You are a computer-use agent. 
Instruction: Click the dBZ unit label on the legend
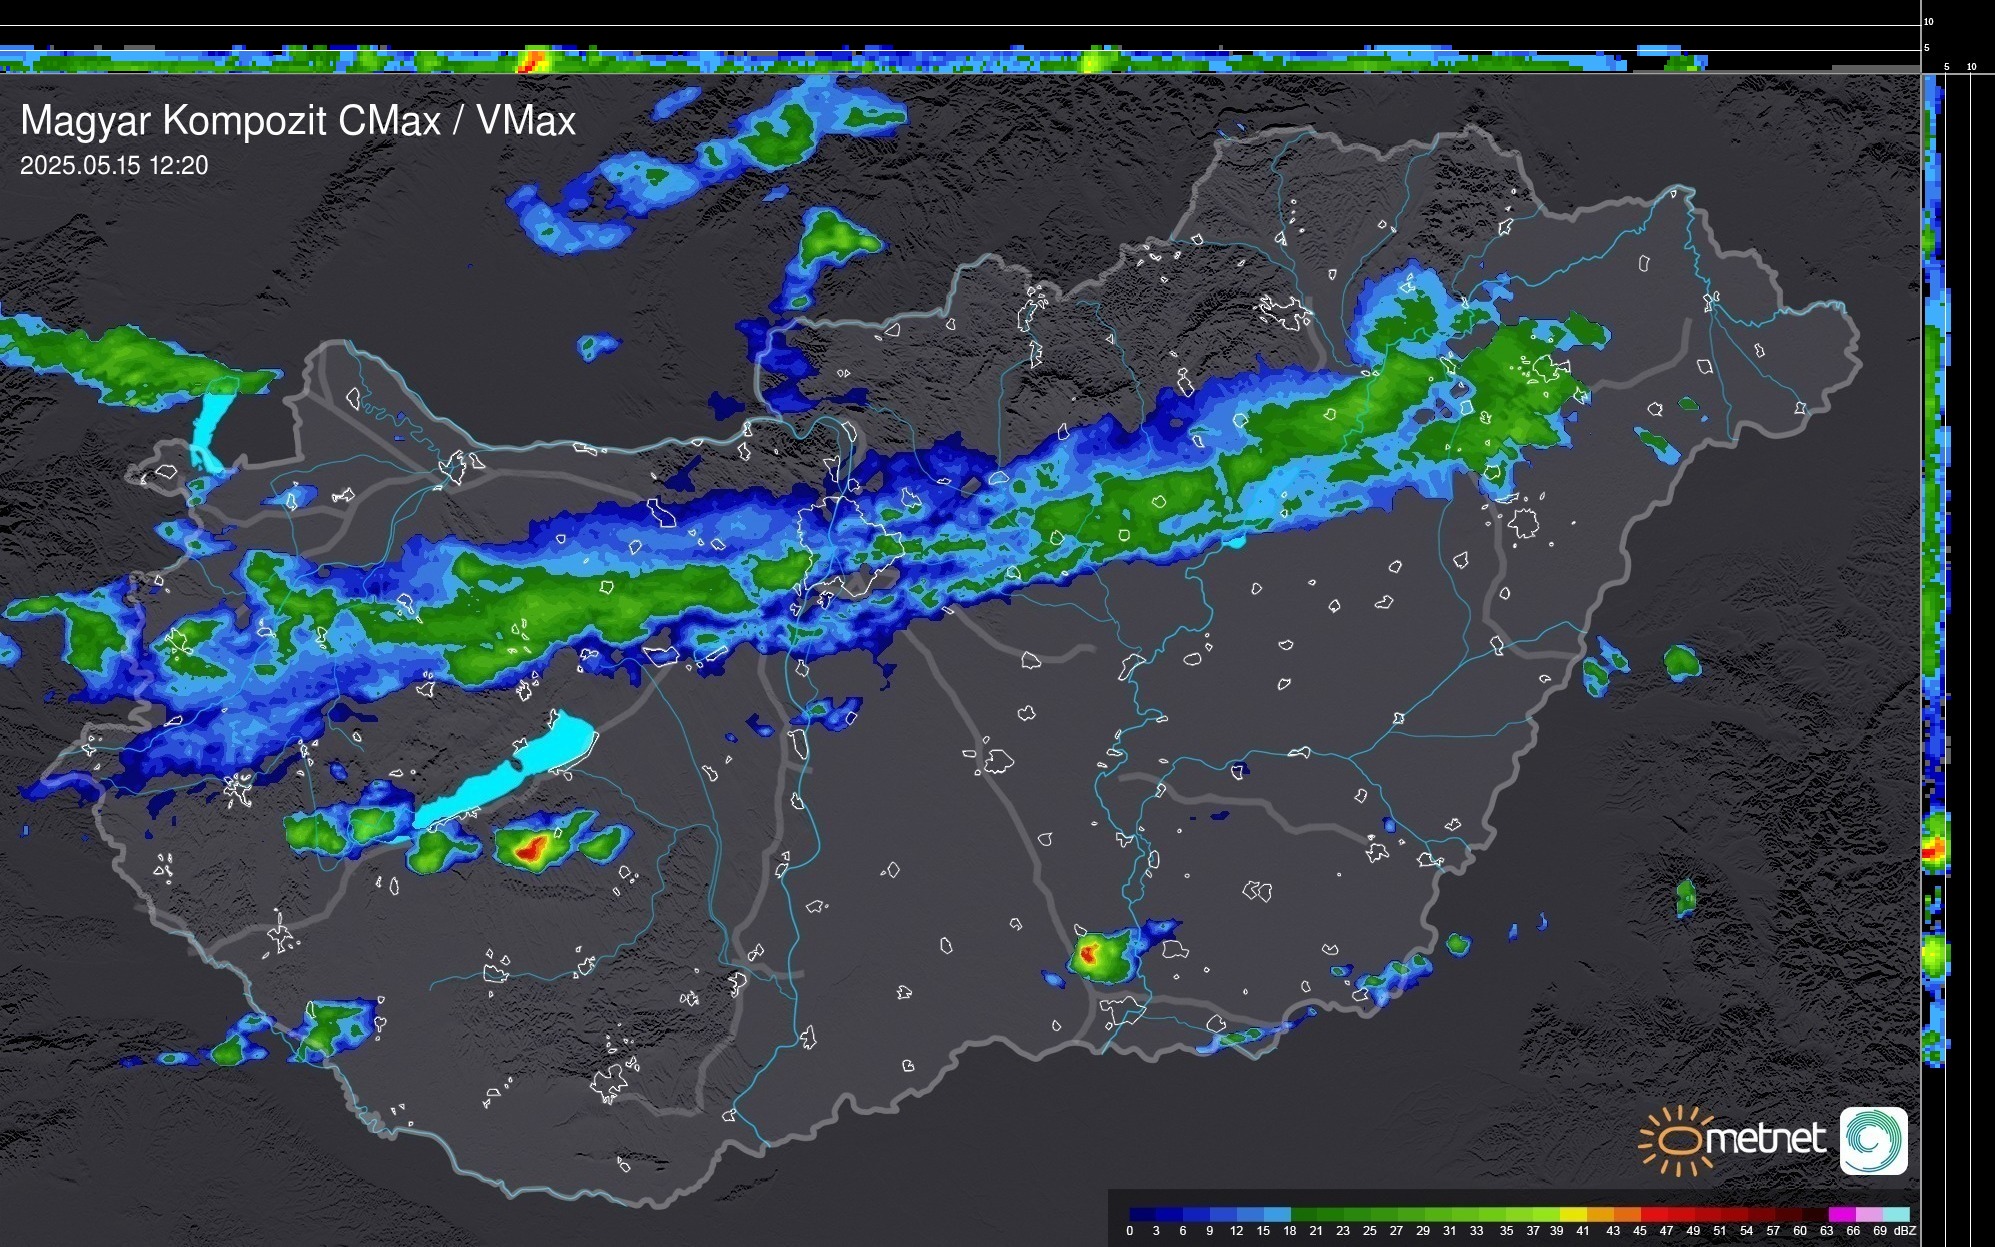(x=1905, y=1231)
